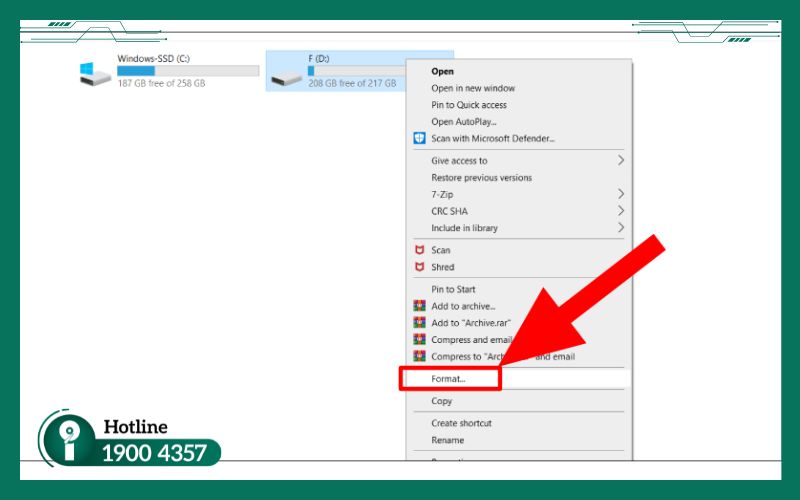
Task: Select Format... from the context menu
Action: (x=449, y=379)
